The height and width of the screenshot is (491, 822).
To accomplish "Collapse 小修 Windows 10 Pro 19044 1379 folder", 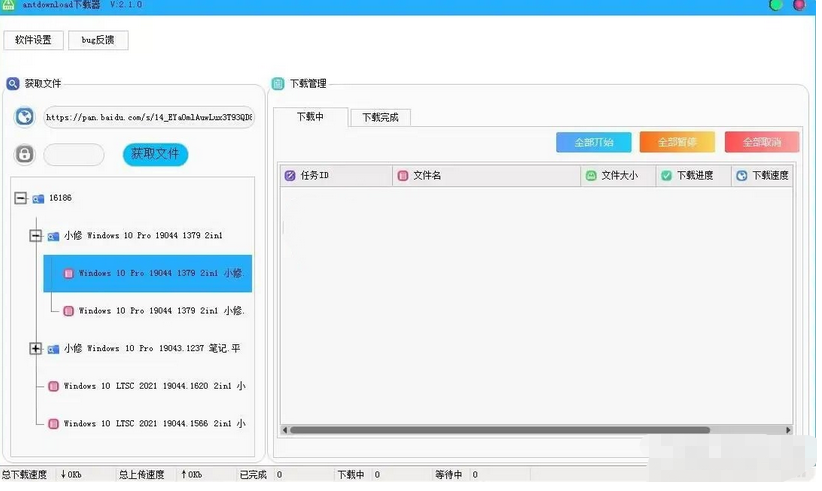I will click(x=36, y=236).
